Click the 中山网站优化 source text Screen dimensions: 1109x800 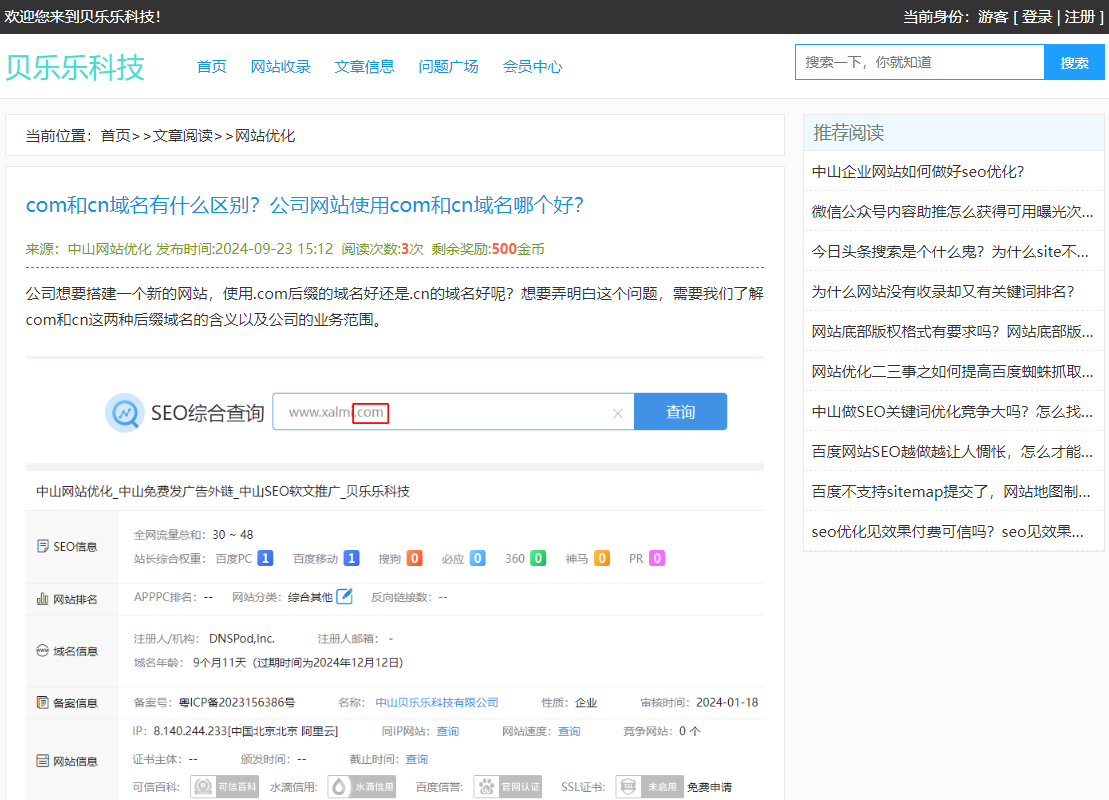109,249
